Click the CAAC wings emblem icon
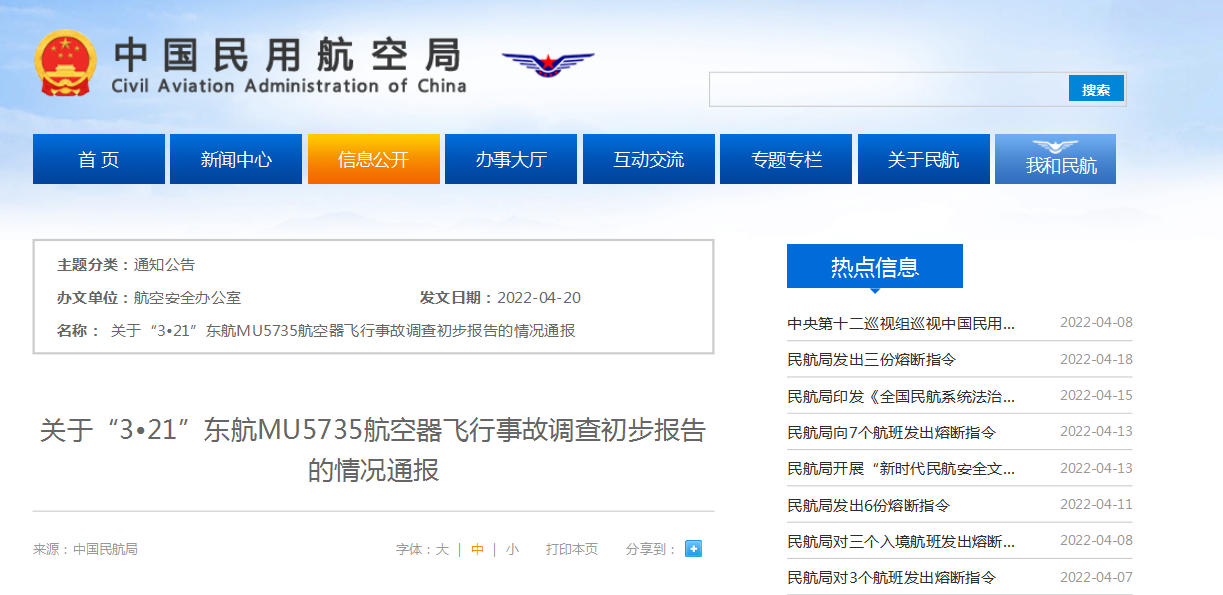The width and height of the screenshot is (1223, 595). (548, 65)
